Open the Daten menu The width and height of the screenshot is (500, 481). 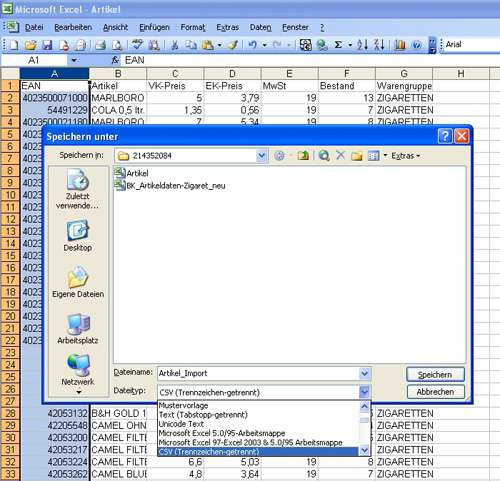(x=260, y=27)
